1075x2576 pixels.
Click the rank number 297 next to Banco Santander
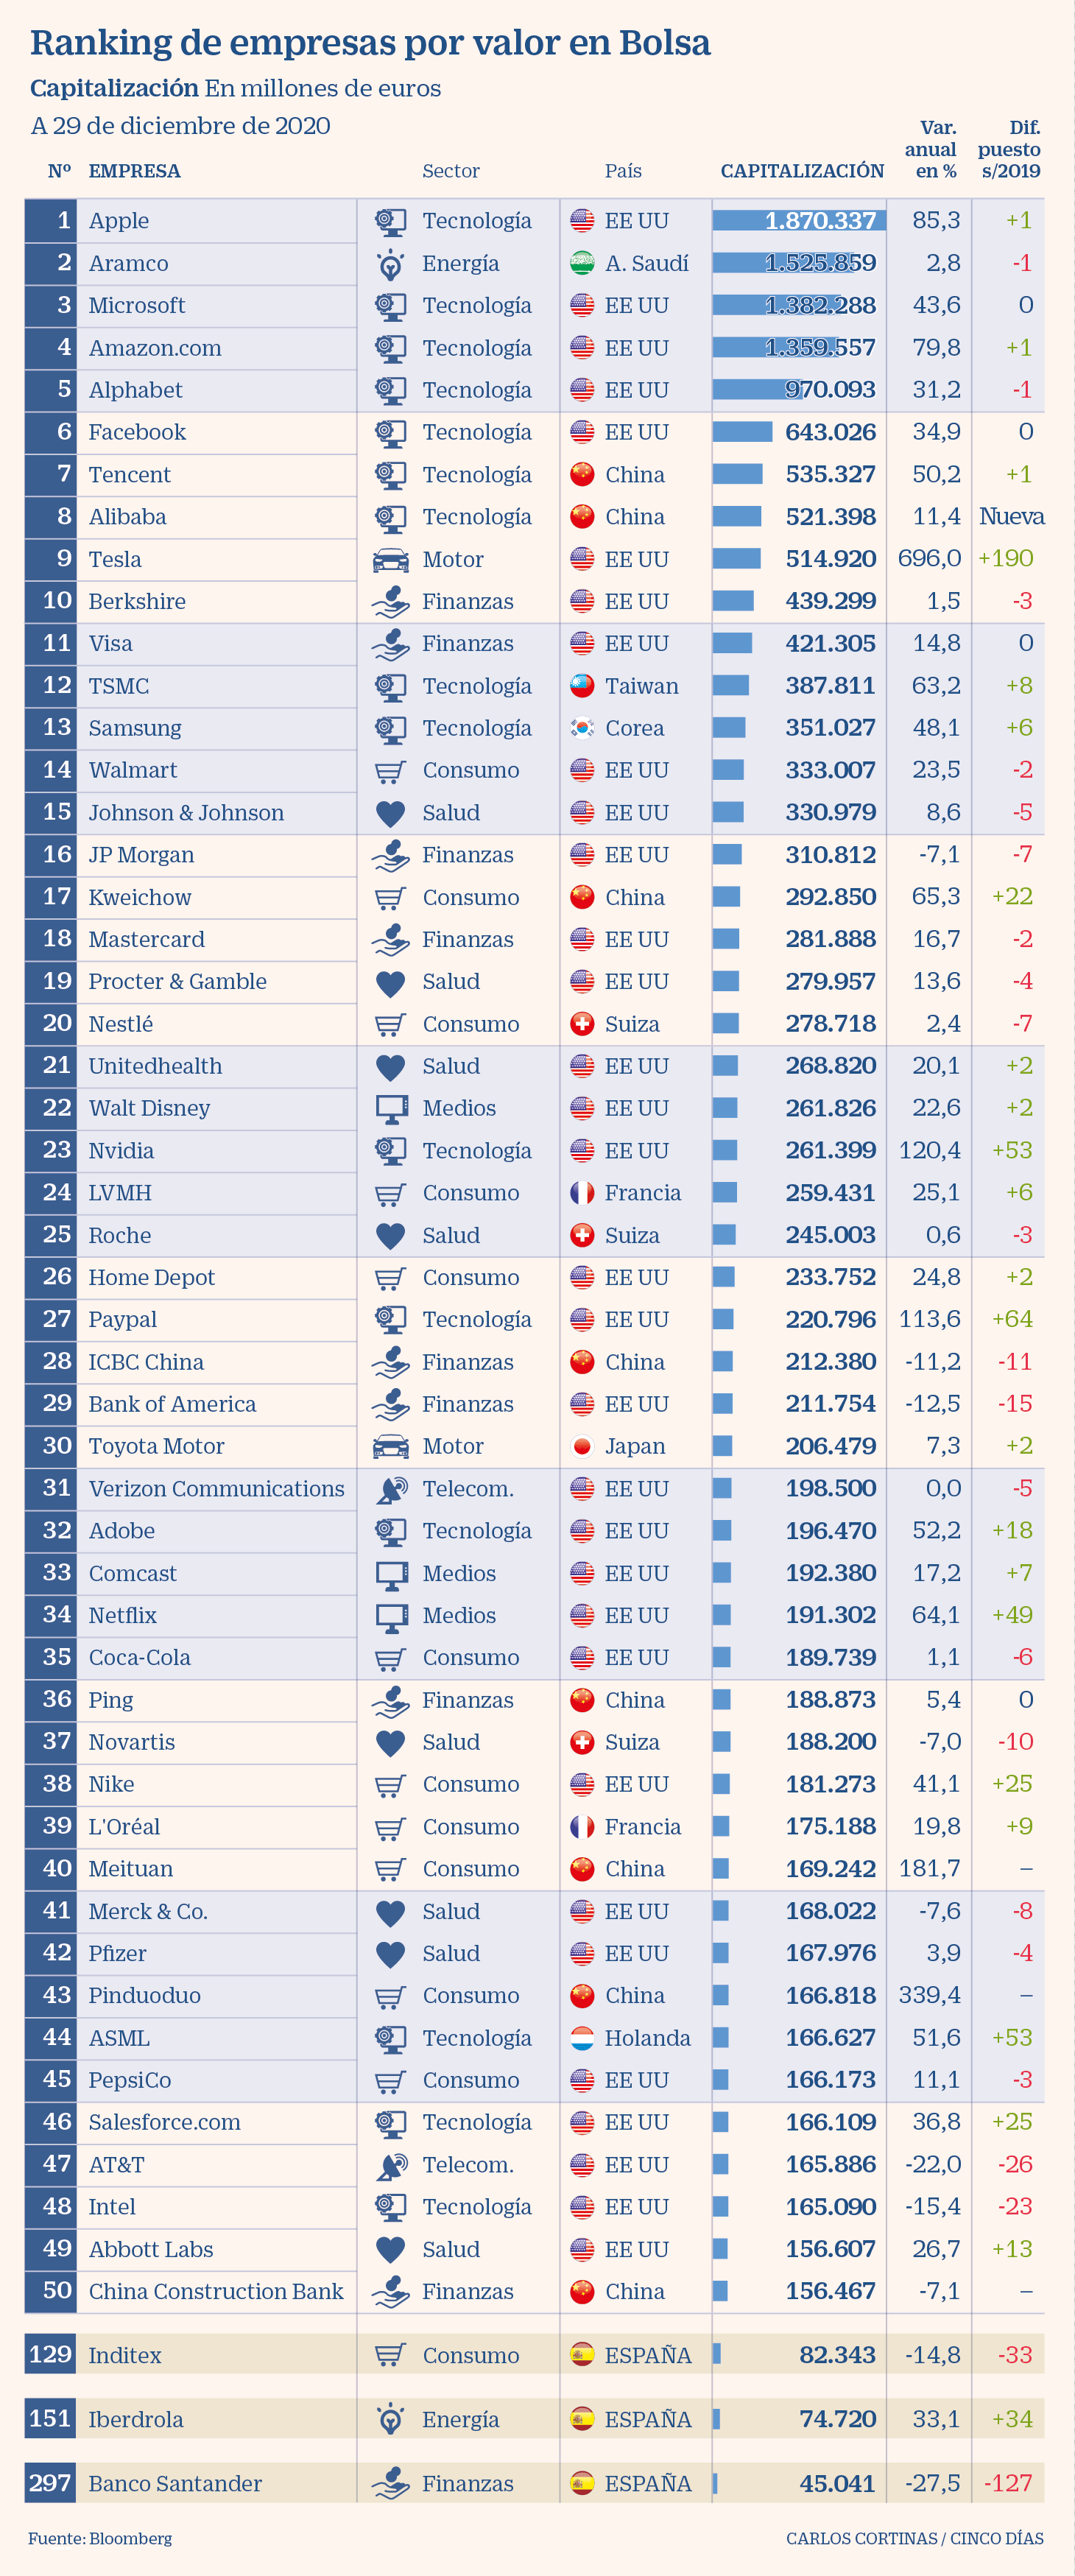tap(50, 2483)
